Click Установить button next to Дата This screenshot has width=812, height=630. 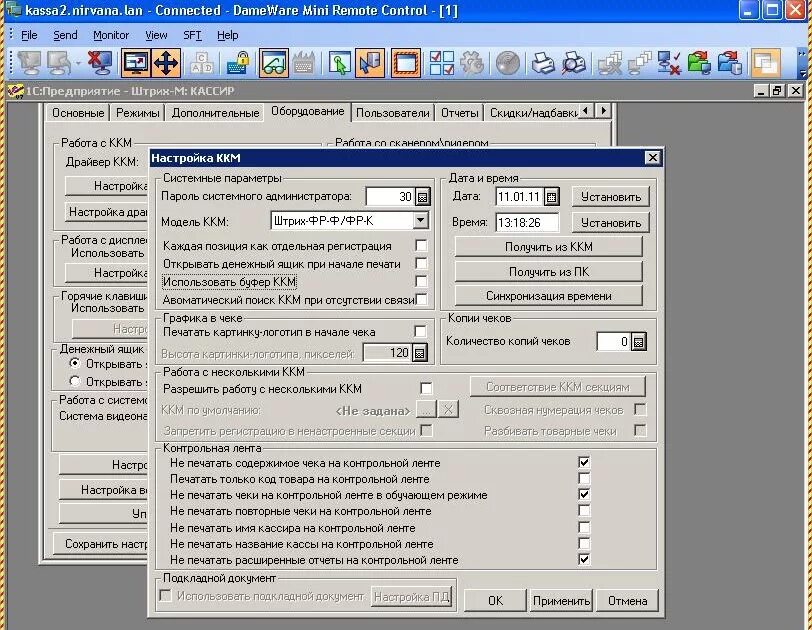click(x=611, y=197)
